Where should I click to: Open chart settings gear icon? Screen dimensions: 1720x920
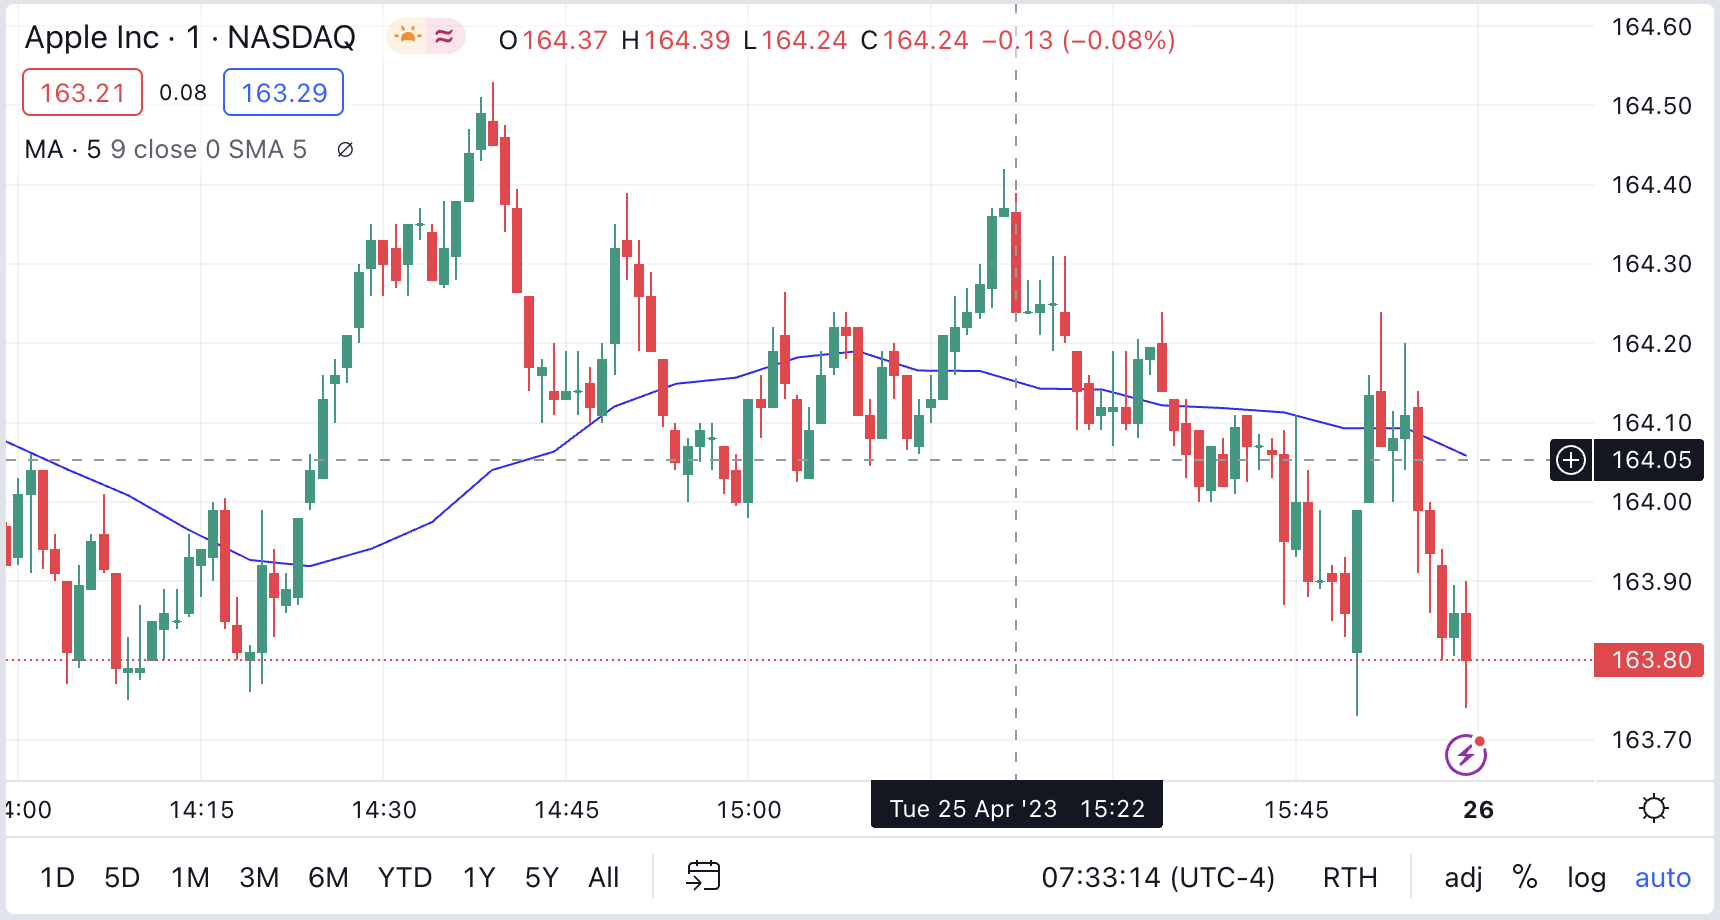tap(1654, 808)
